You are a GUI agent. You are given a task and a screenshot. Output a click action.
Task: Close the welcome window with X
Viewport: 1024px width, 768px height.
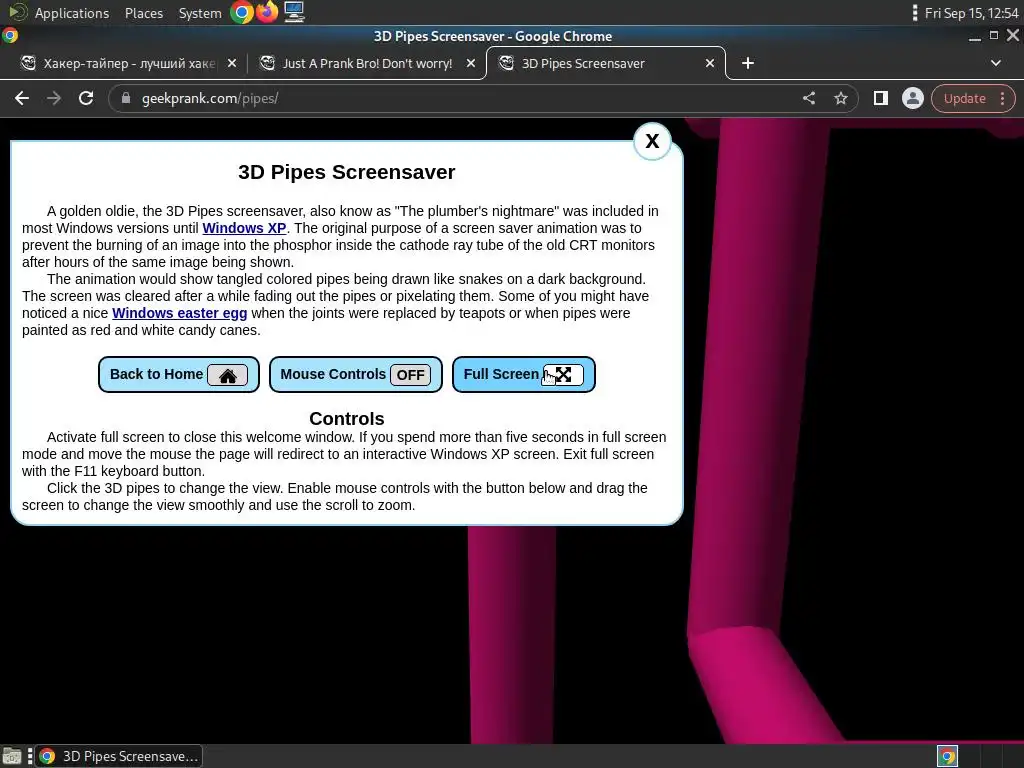pos(652,141)
